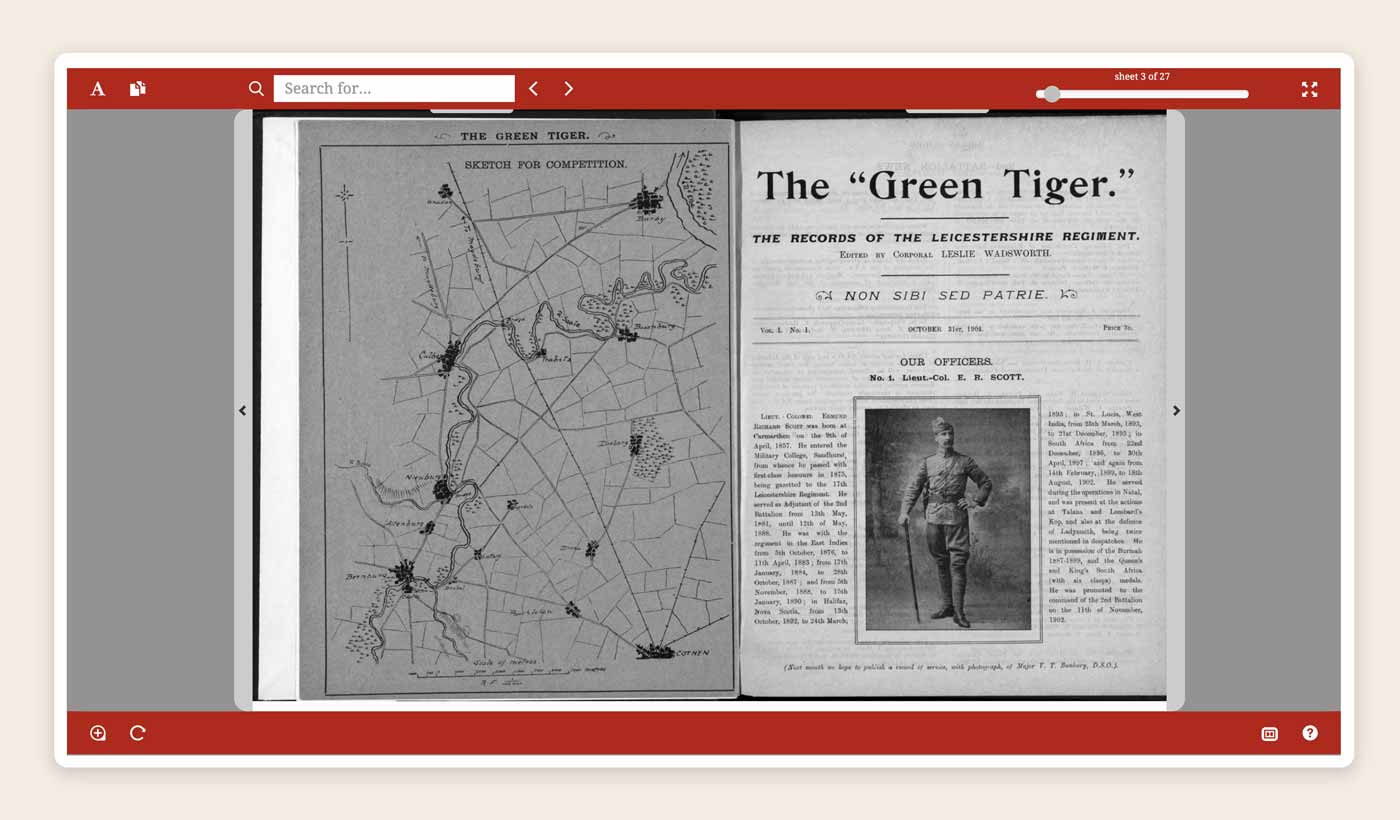Toggle the two-page view icon
Image resolution: width=1400 pixels, height=820 pixels.
click(1269, 734)
